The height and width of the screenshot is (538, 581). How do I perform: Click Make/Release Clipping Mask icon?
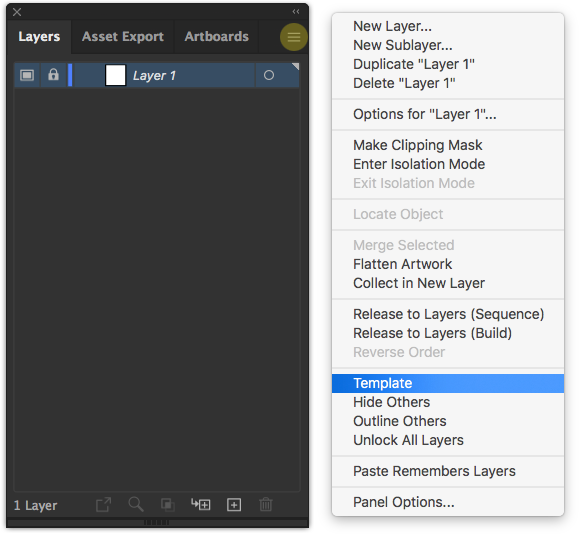coord(168,505)
